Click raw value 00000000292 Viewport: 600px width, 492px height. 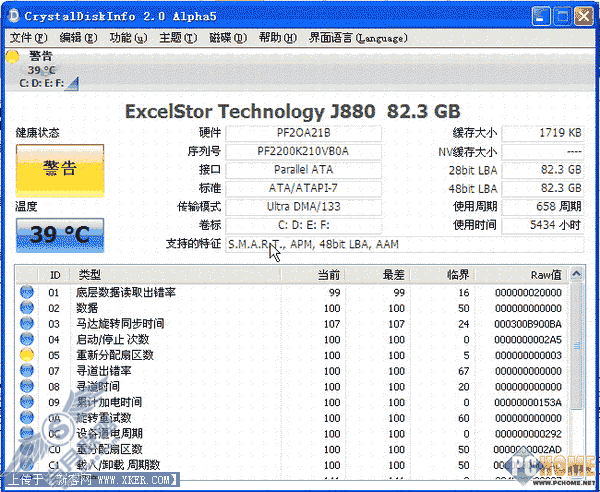pyautogui.click(x=528, y=434)
